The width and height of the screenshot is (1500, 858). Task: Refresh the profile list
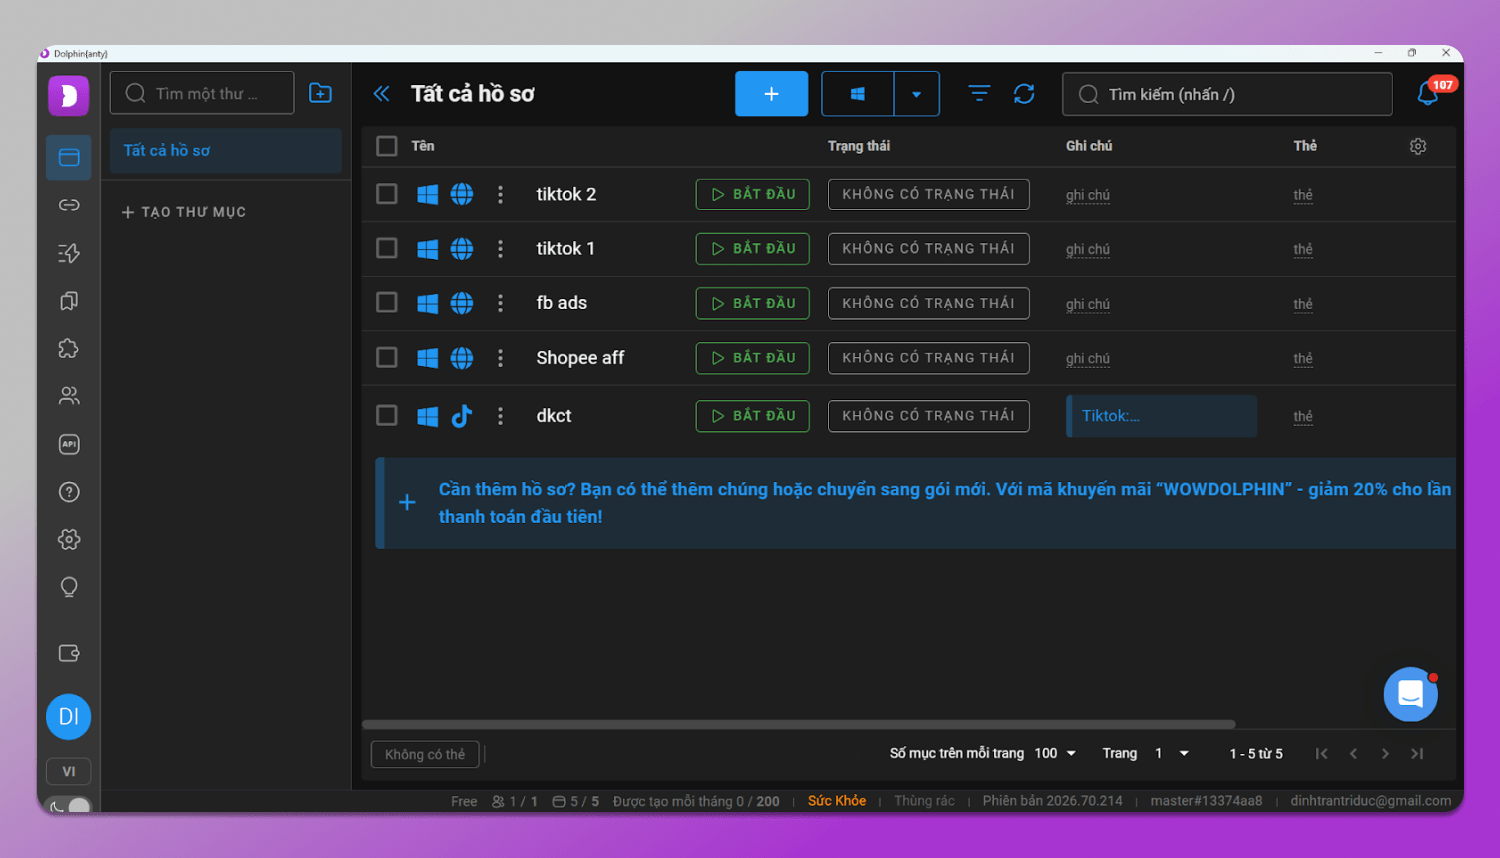(1024, 94)
